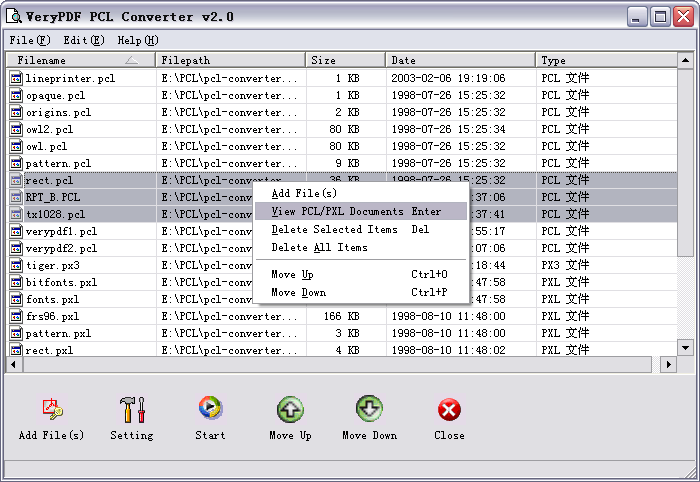Viewport: 700px width, 482px height.
Task: Select the frs96.pxl filename
Action: point(52,316)
